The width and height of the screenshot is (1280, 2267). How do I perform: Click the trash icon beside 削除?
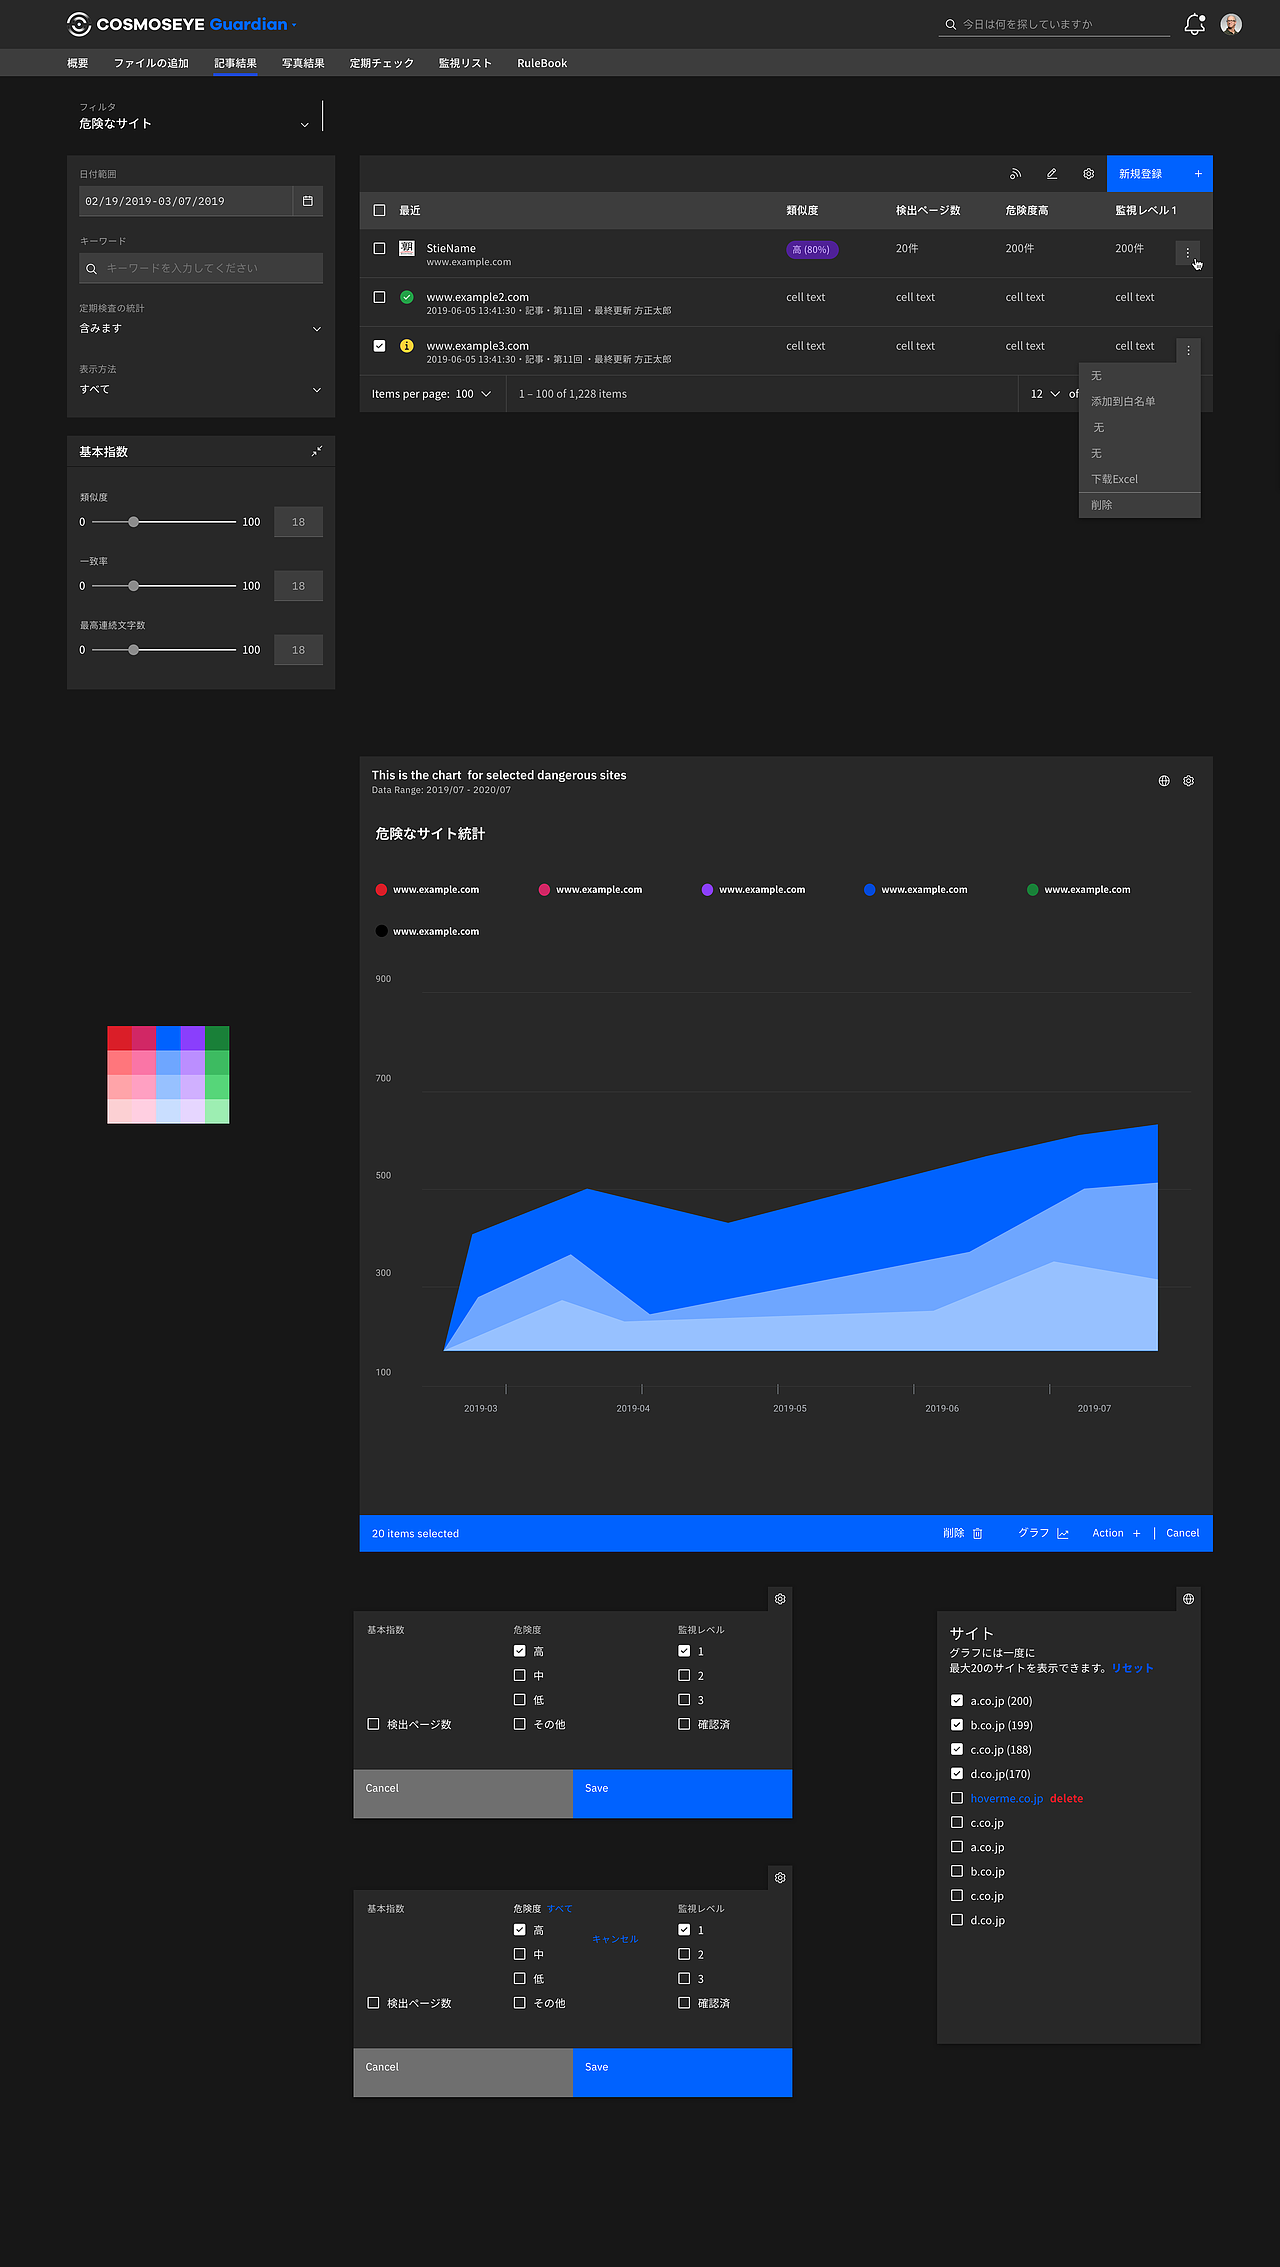click(978, 1533)
